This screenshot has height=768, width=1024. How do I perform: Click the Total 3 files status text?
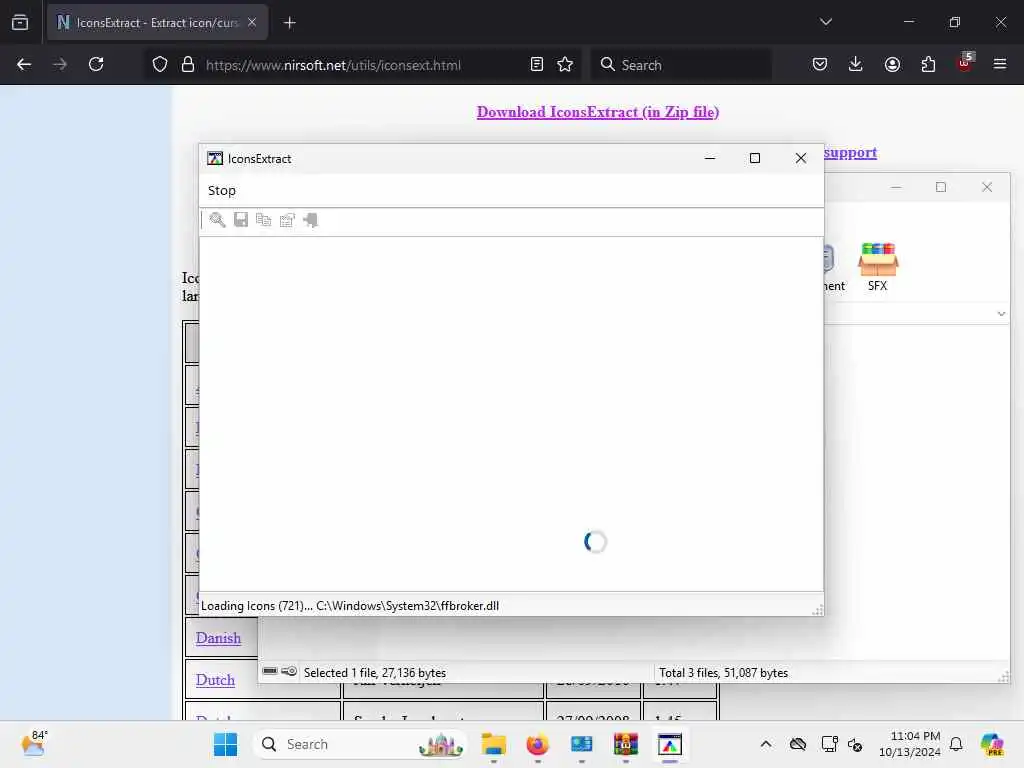tap(724, 673)
